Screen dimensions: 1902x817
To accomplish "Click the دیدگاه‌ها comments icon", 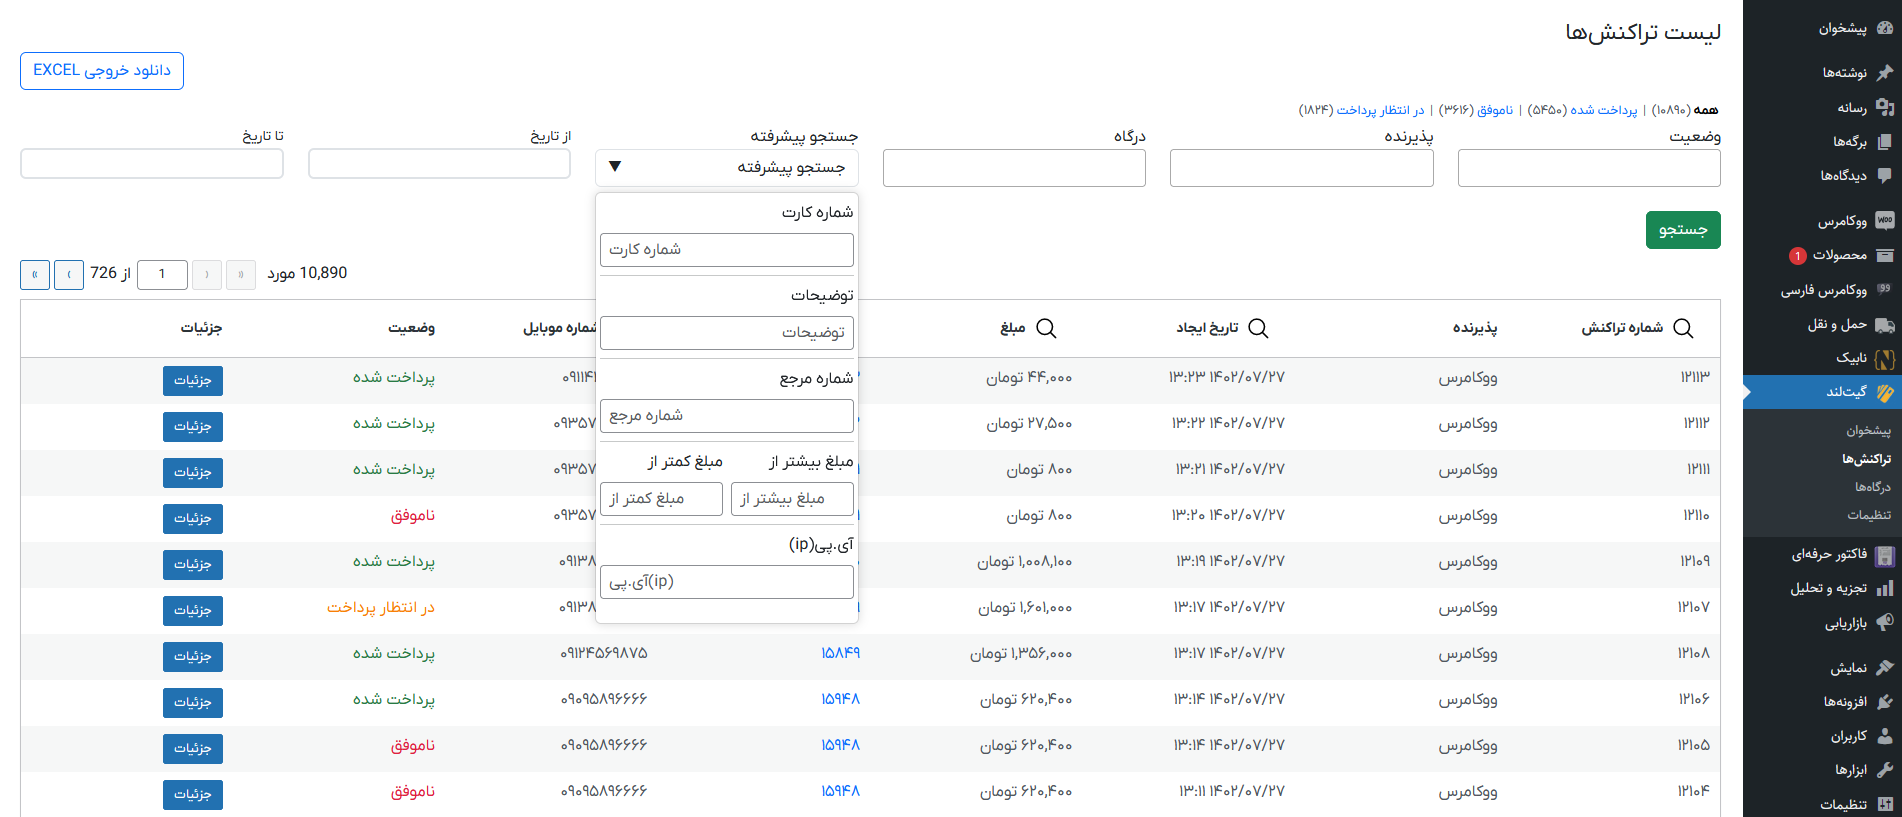I will coord(1884,175).
